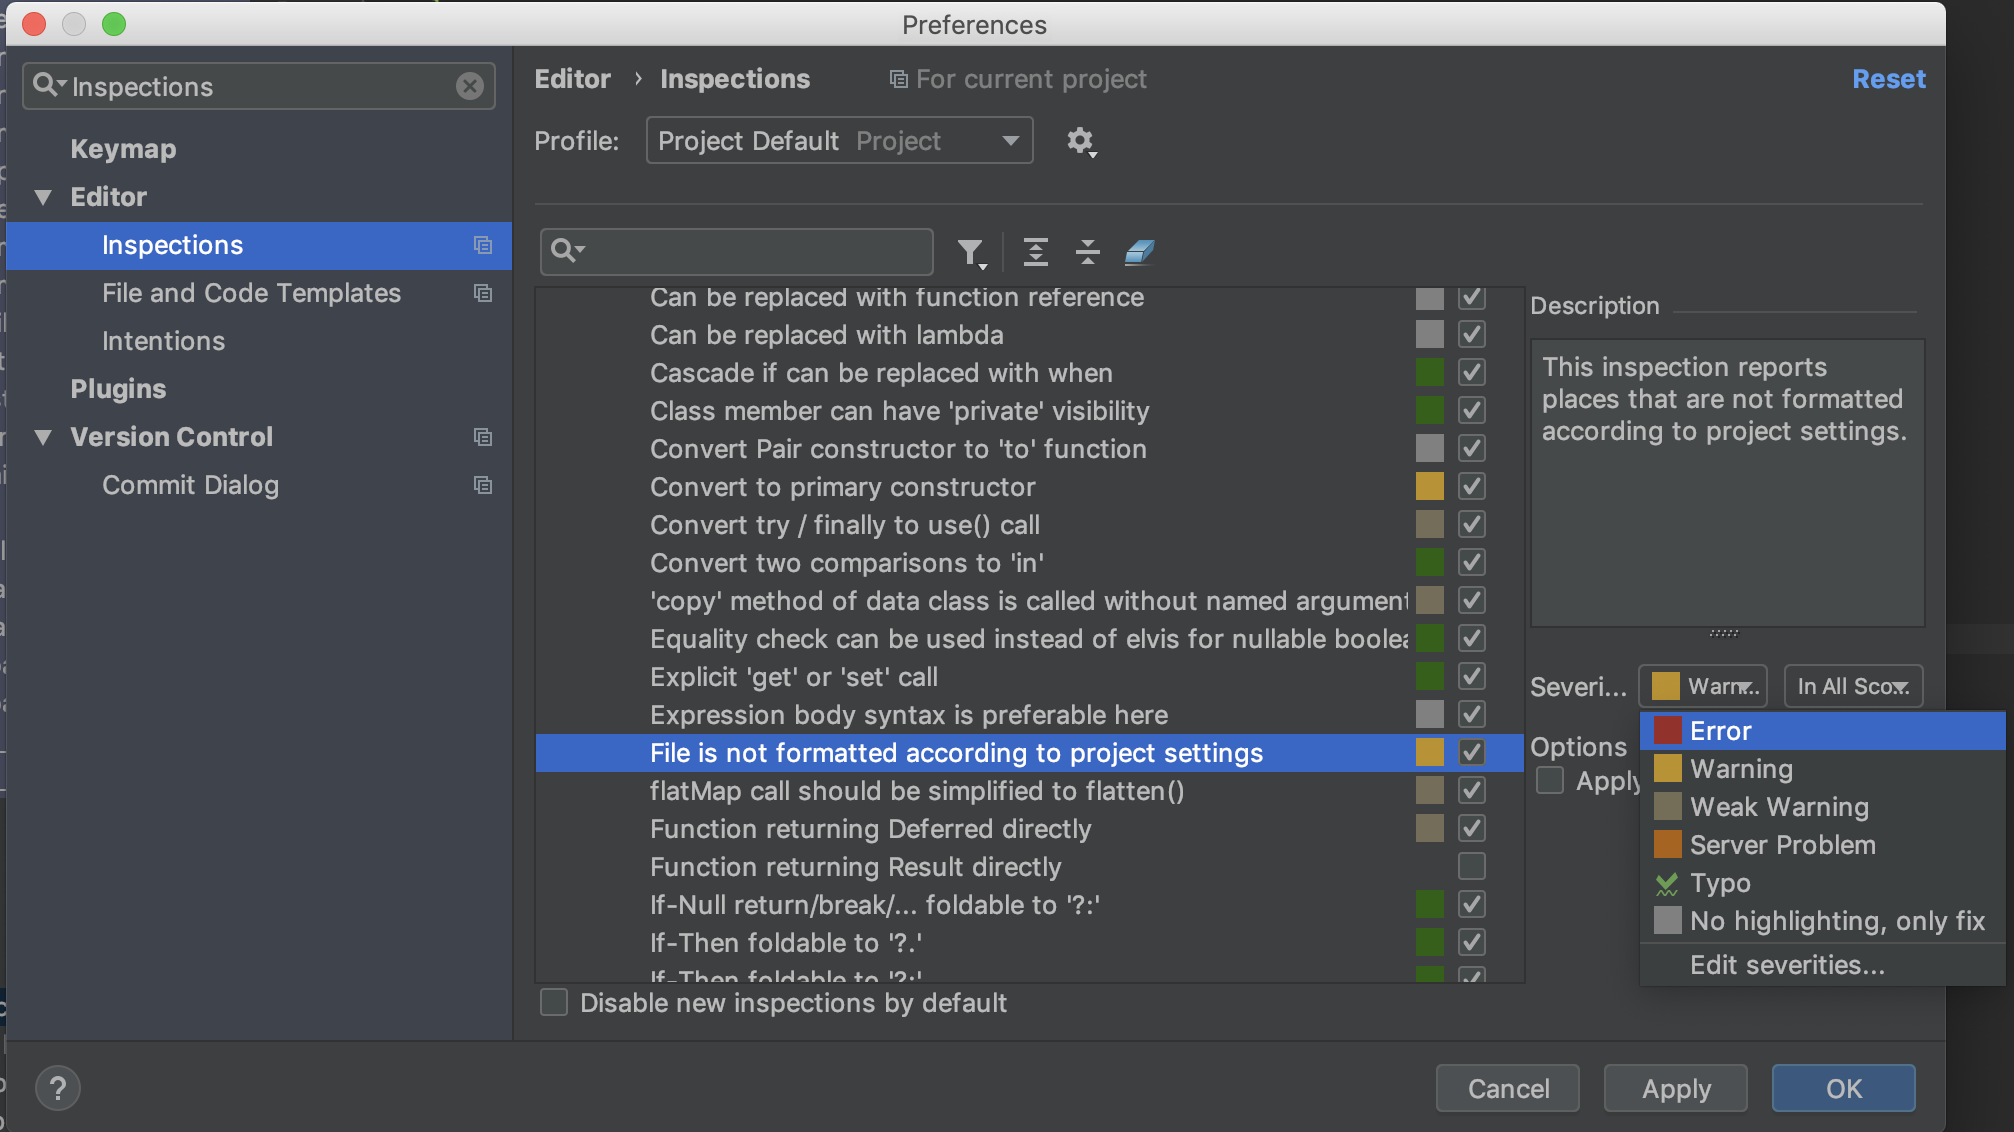
Task: Open the Severity Warning dropdown
Action: 1703,686
